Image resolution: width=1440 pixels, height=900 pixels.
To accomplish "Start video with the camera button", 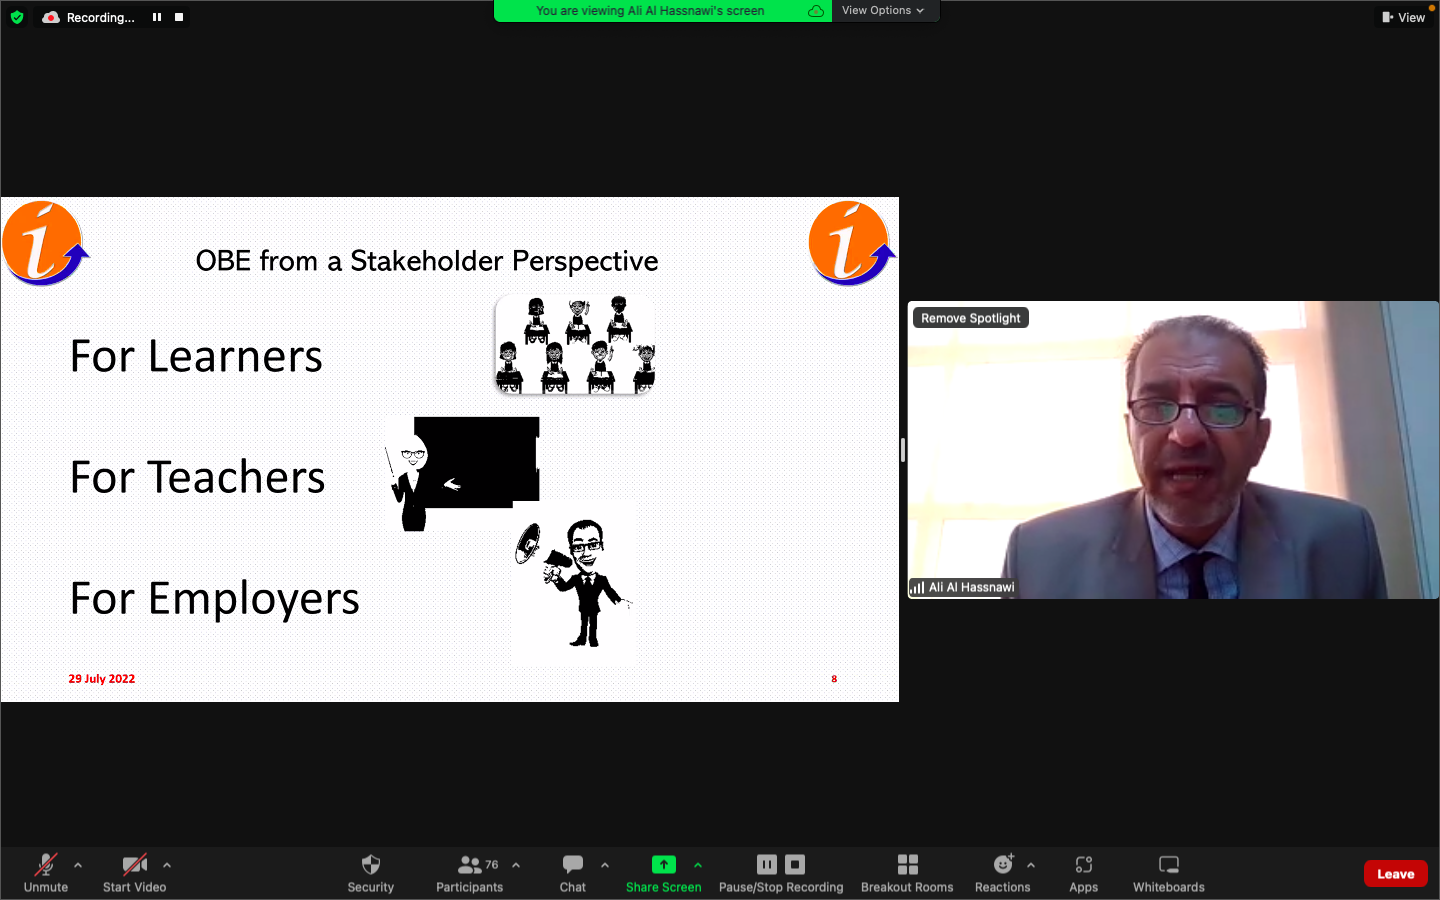I will point(134,865).
